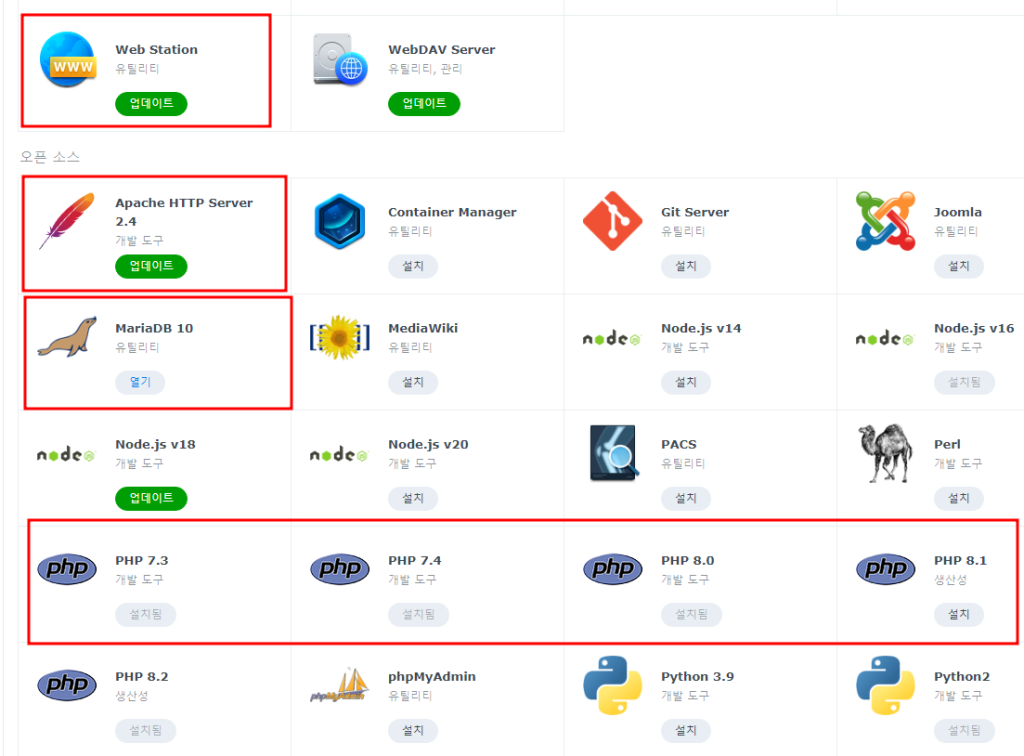Click the PHP 8.1 title text
Image resolution: width=1024 pixels, height=756 pixels.
(961, 561)
